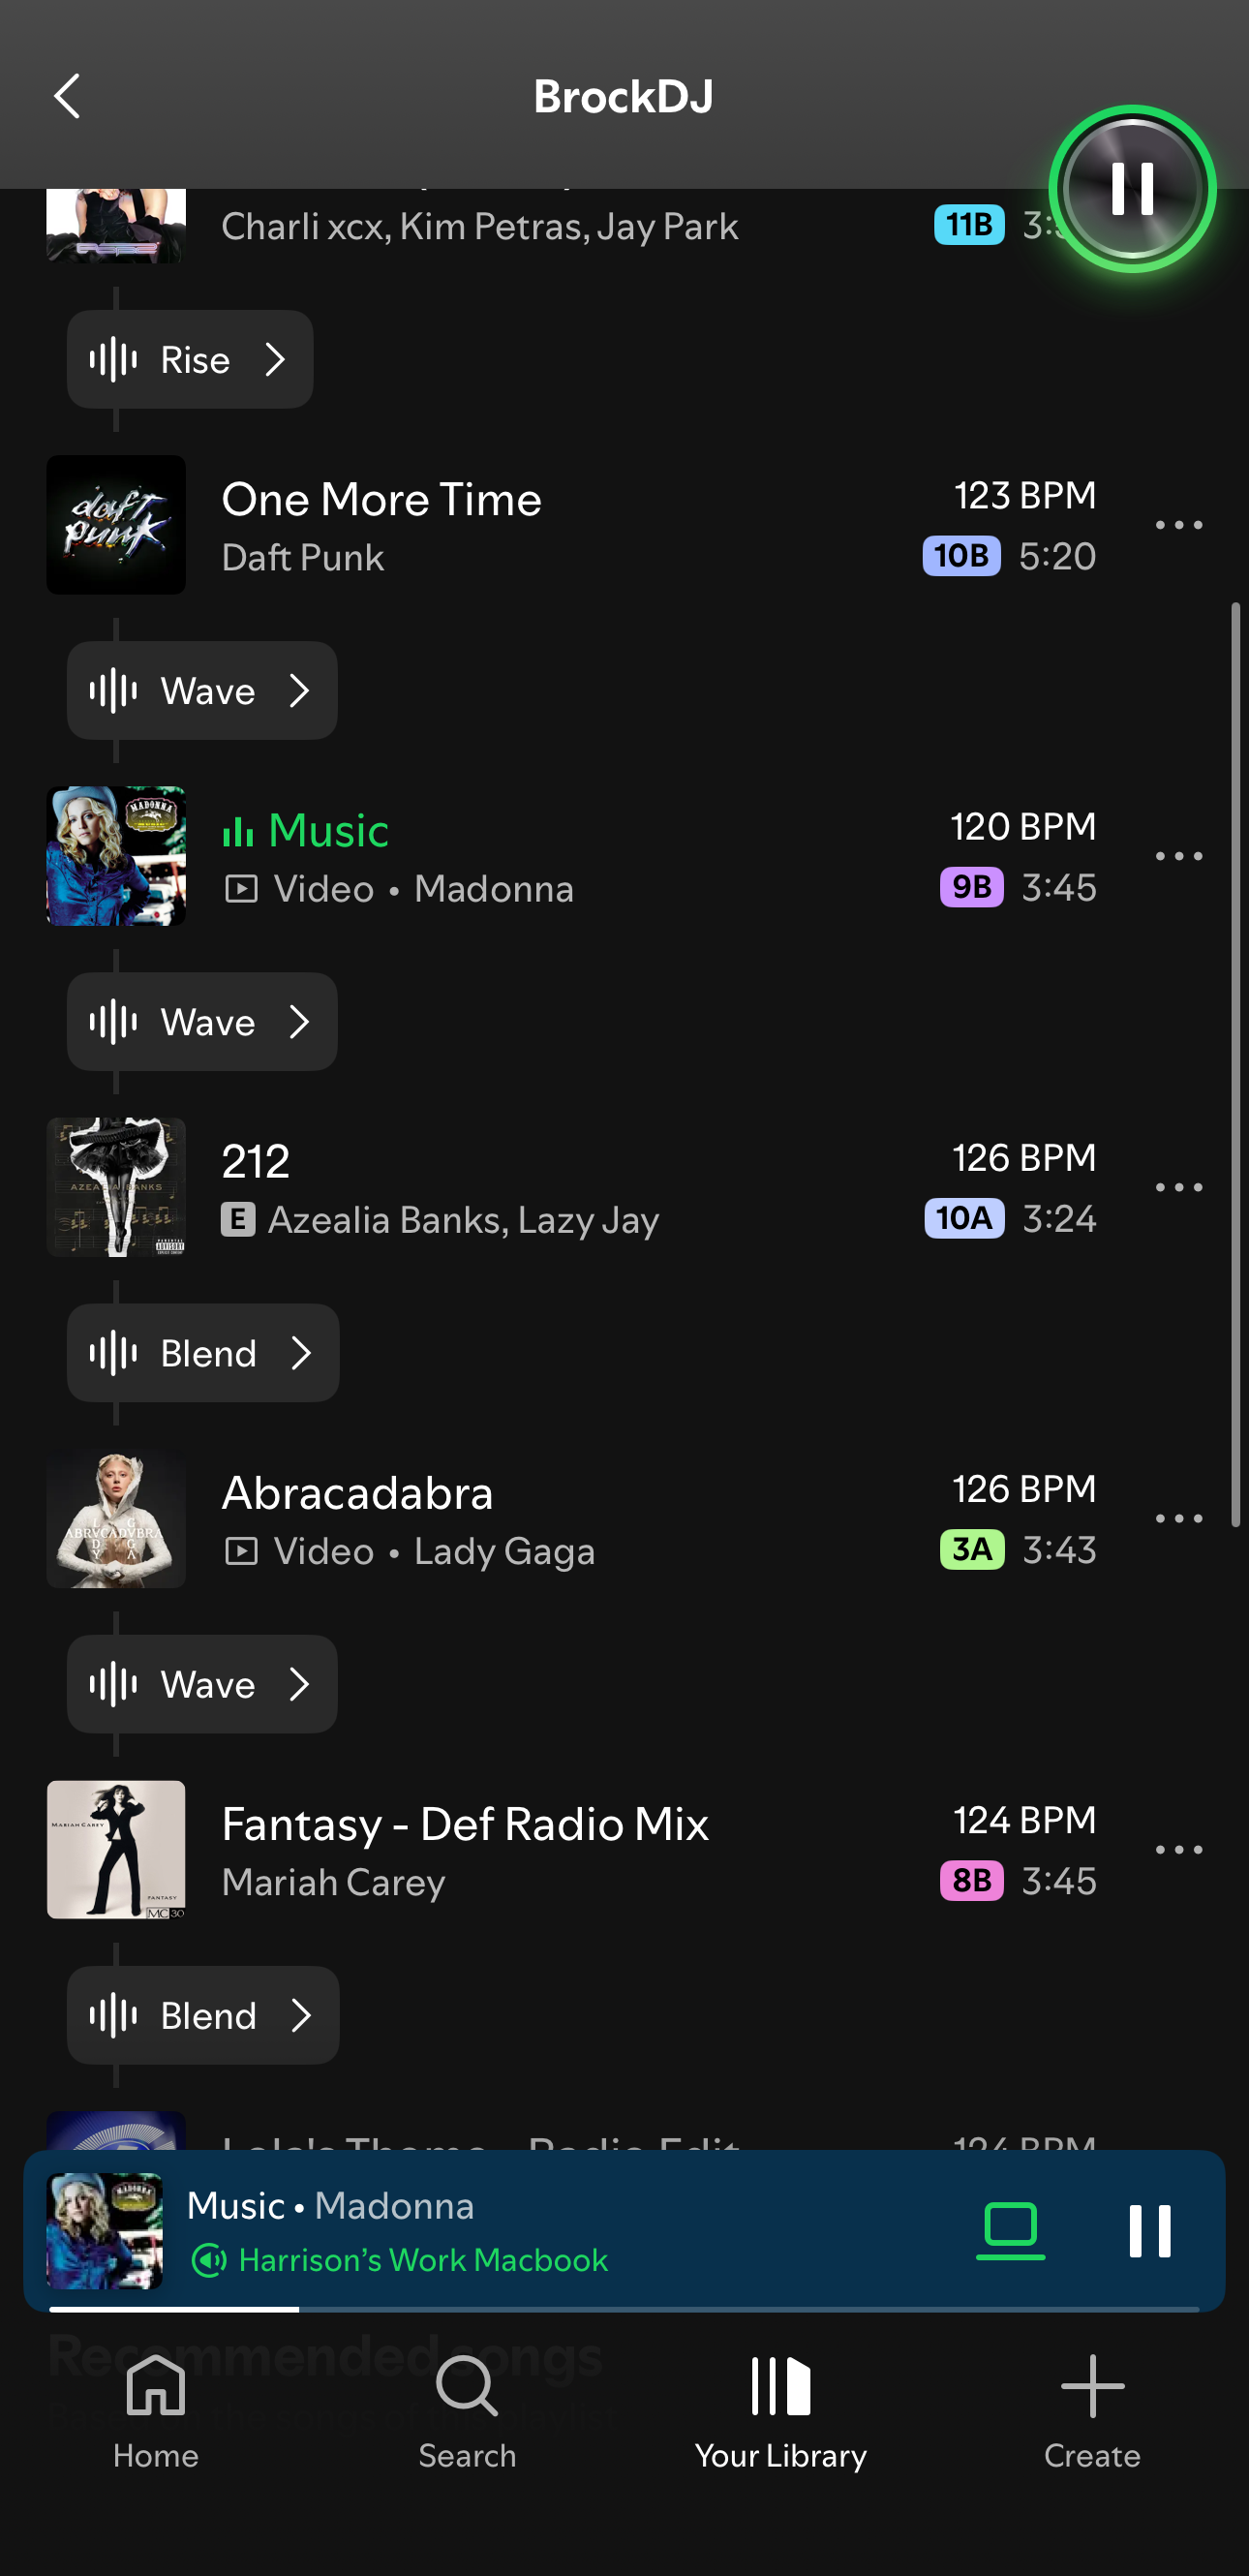Viewport: 1249px width, 2576px height.
Task: Pause the mix with the floating green button
Action: pyautogui.click(x=1132, y=189)
